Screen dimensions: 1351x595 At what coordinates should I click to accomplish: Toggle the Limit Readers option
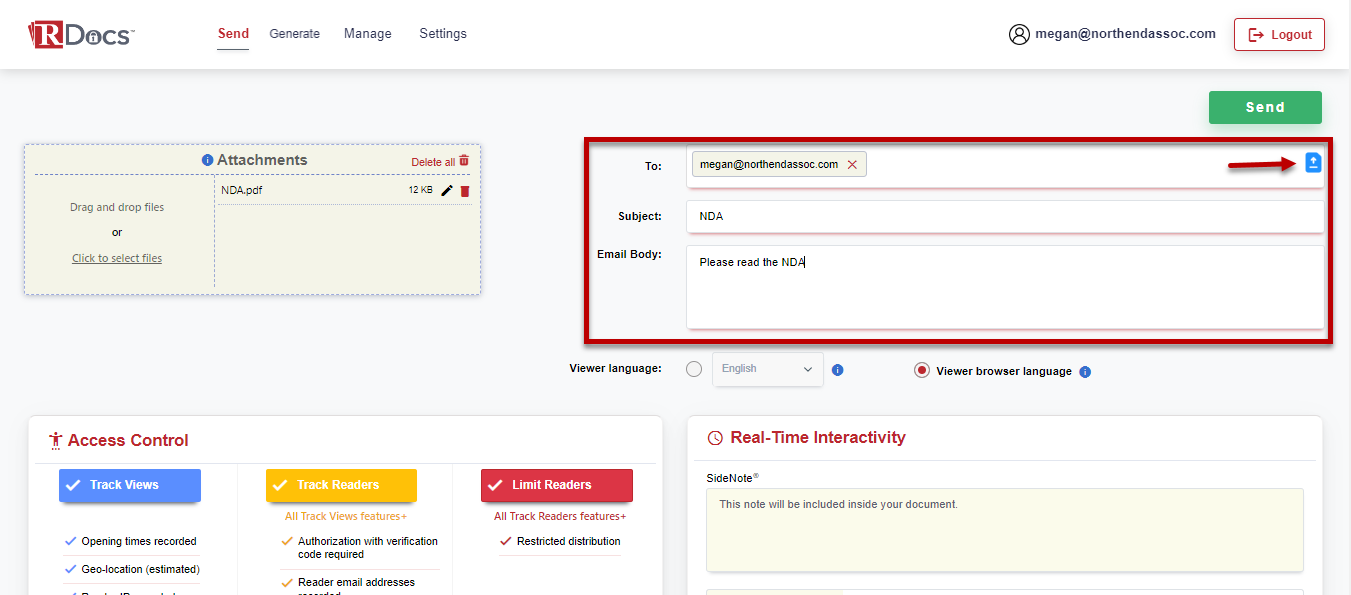[557, 485]
